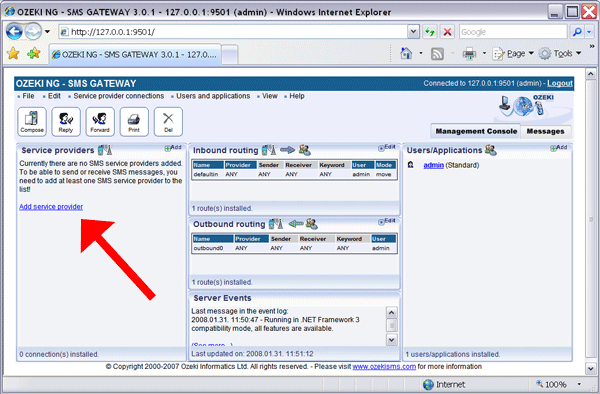
Task: Select the OZEKI NG browser tab
Action: (135, 54)
